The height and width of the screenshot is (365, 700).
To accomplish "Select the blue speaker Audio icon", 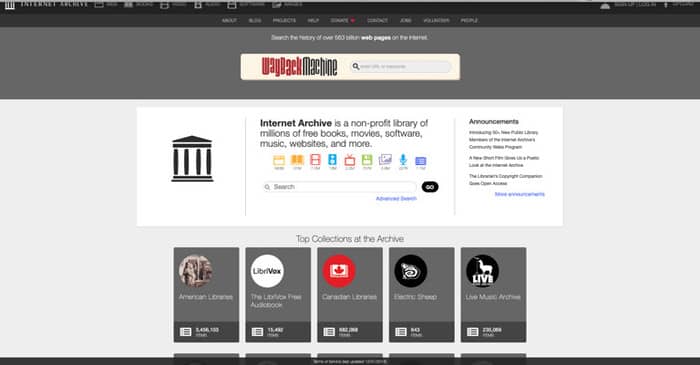I will 333,160.
